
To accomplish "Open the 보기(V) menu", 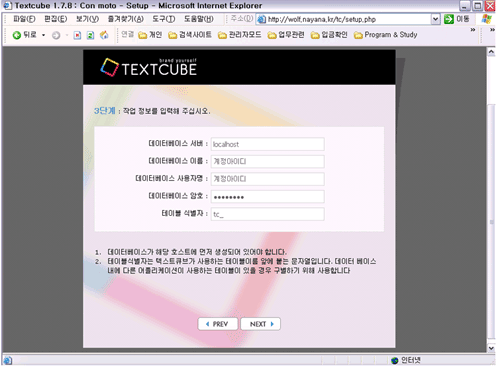I will (87, 19).
